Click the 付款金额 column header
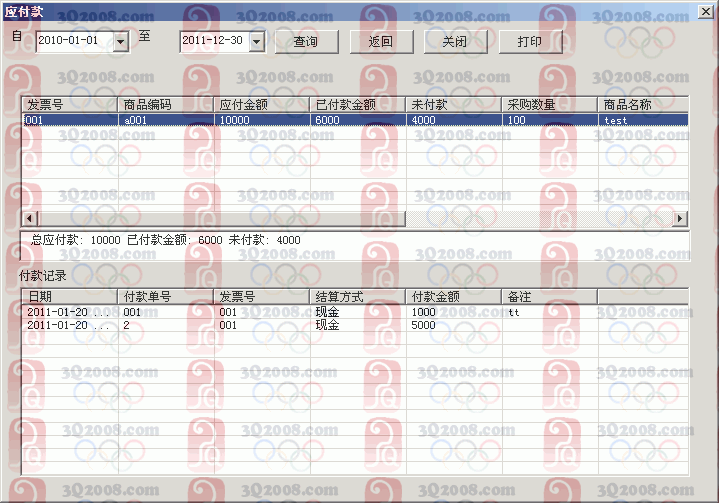Image resolution: width=719 pixels, height=503 pixels. tap(454, 297)
